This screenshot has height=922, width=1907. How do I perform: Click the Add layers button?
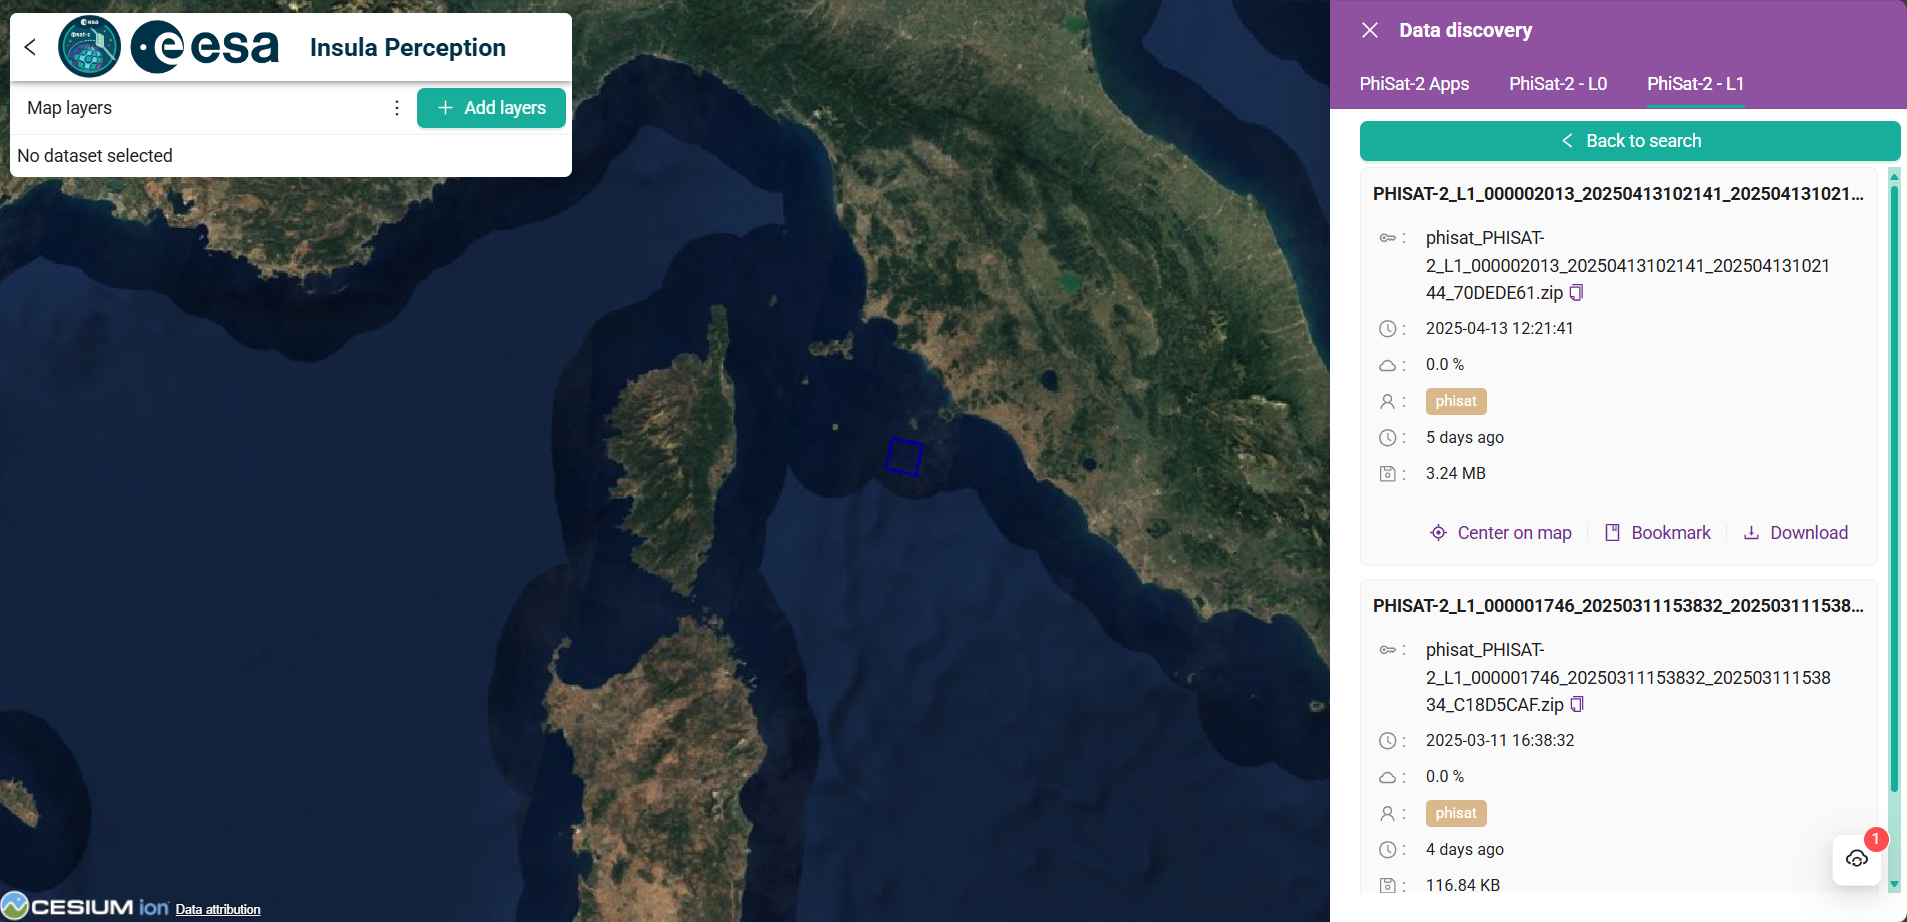tap(491, 108)
